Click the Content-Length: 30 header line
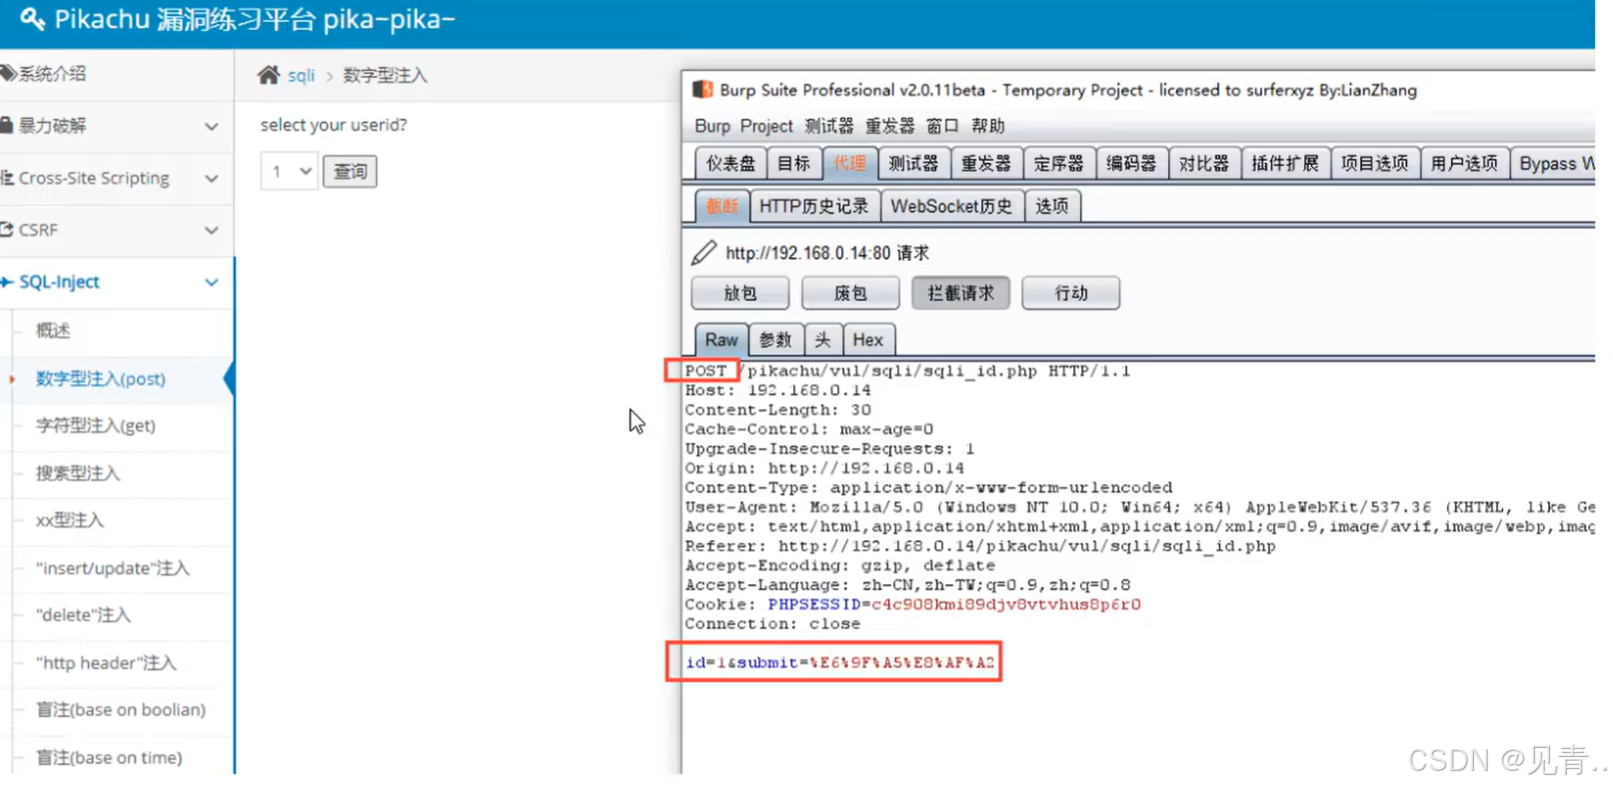1613x788 pixels. tap(778, 410)
